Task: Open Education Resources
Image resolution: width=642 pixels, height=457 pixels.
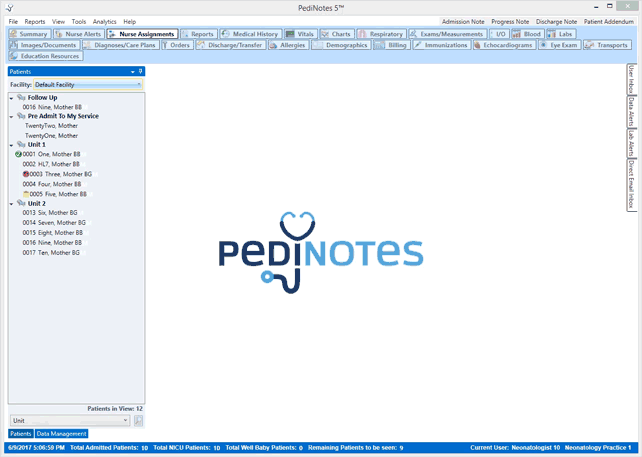Action: [x=46, y=56]
